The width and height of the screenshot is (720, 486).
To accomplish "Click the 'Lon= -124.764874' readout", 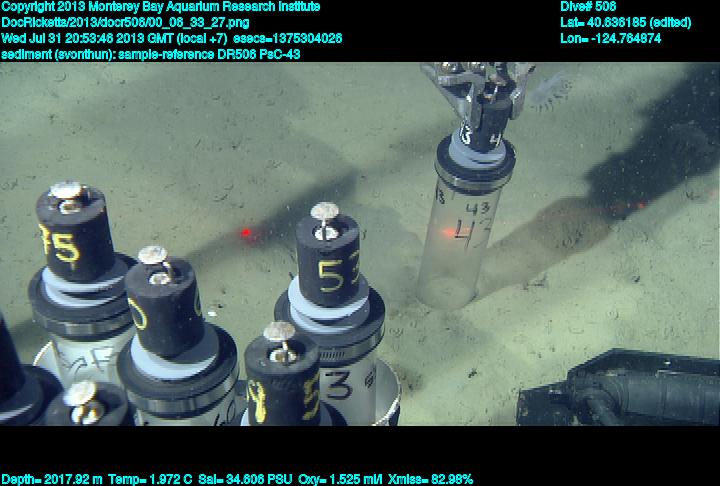I will coord(610,38).
